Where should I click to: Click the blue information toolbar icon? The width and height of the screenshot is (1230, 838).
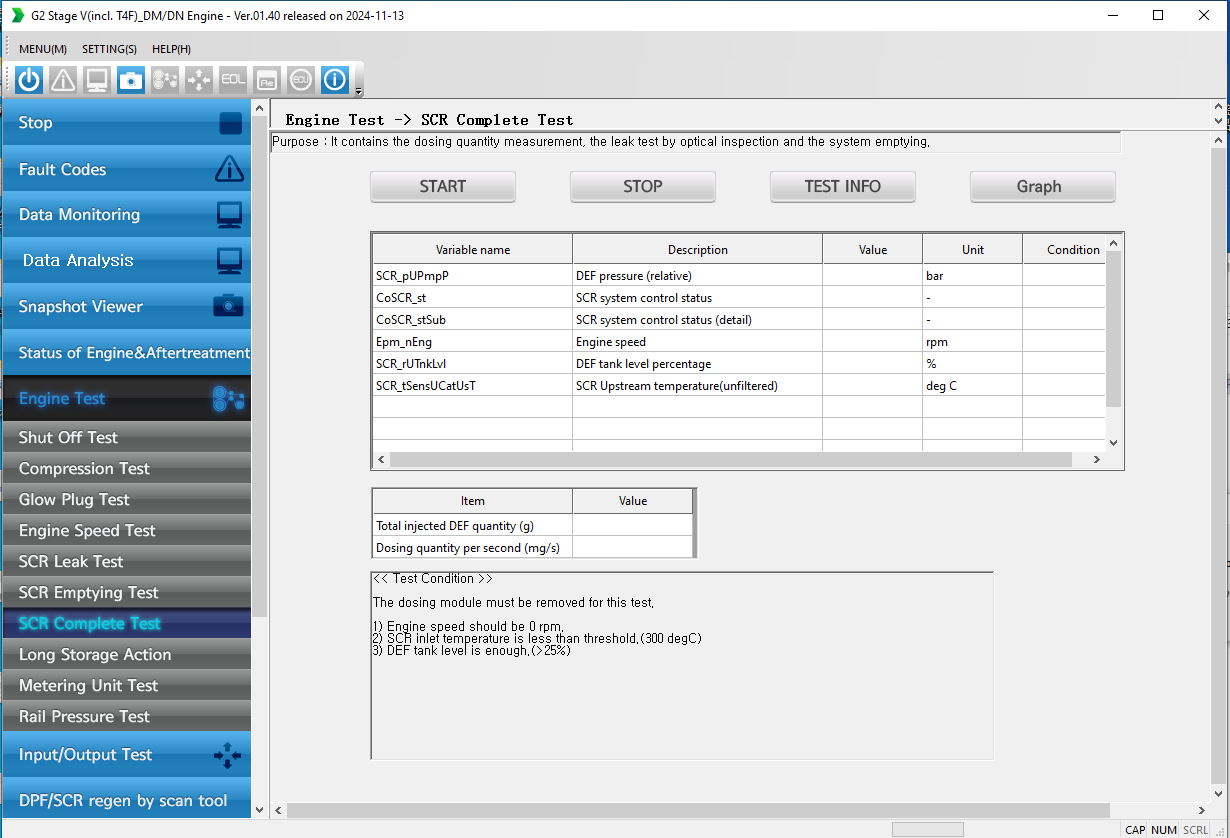click(x=335, y=80)
